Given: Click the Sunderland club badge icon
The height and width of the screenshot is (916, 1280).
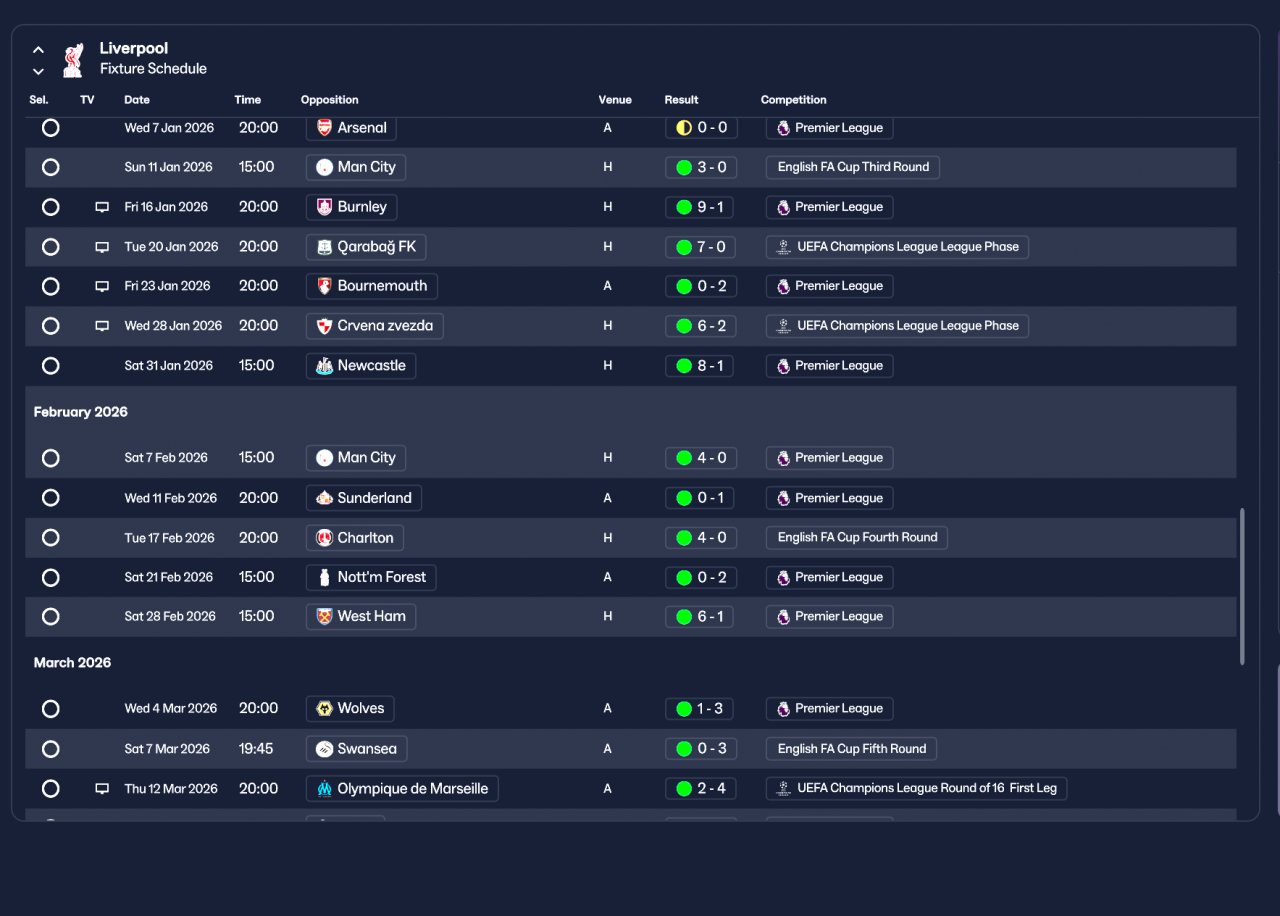Looking at the screenshot, I should coord(324,498).
